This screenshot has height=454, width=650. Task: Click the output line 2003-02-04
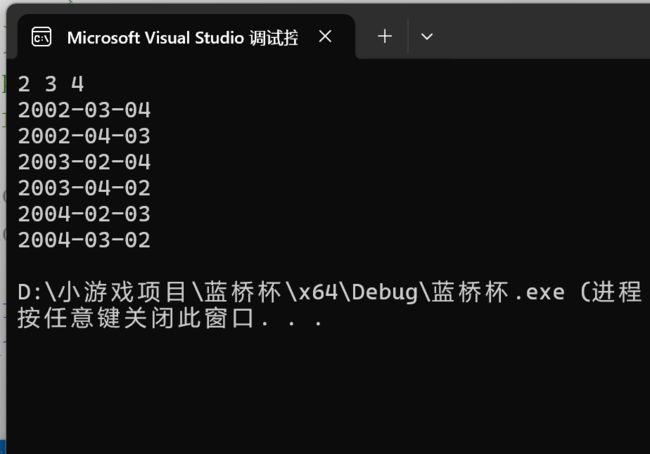click(x=84, y=162)
